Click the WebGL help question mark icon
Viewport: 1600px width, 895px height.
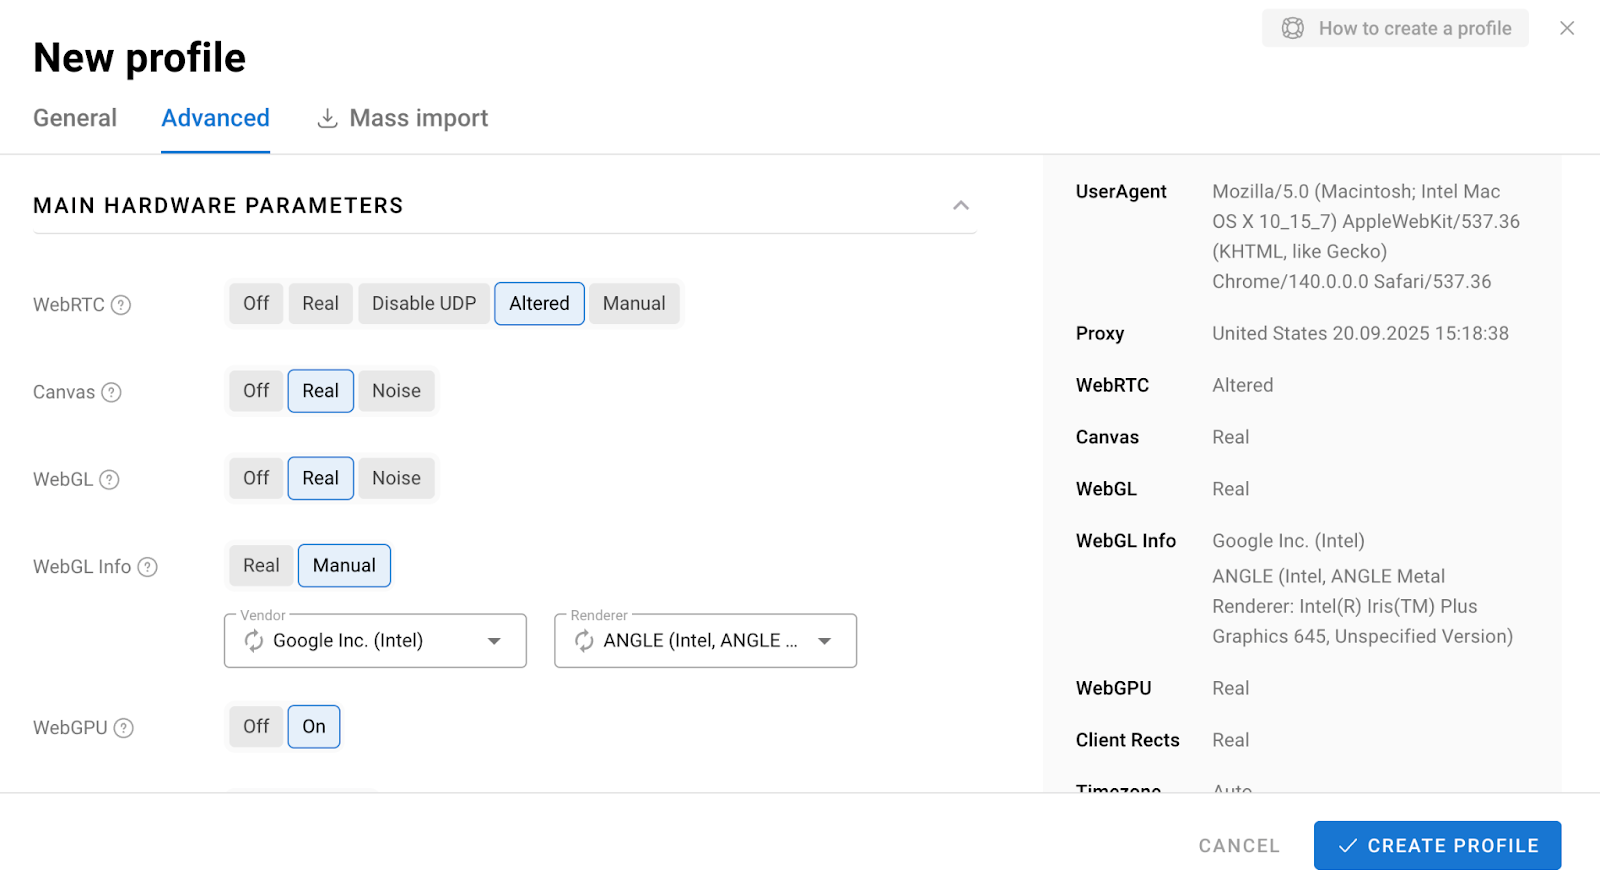[110, 480]
